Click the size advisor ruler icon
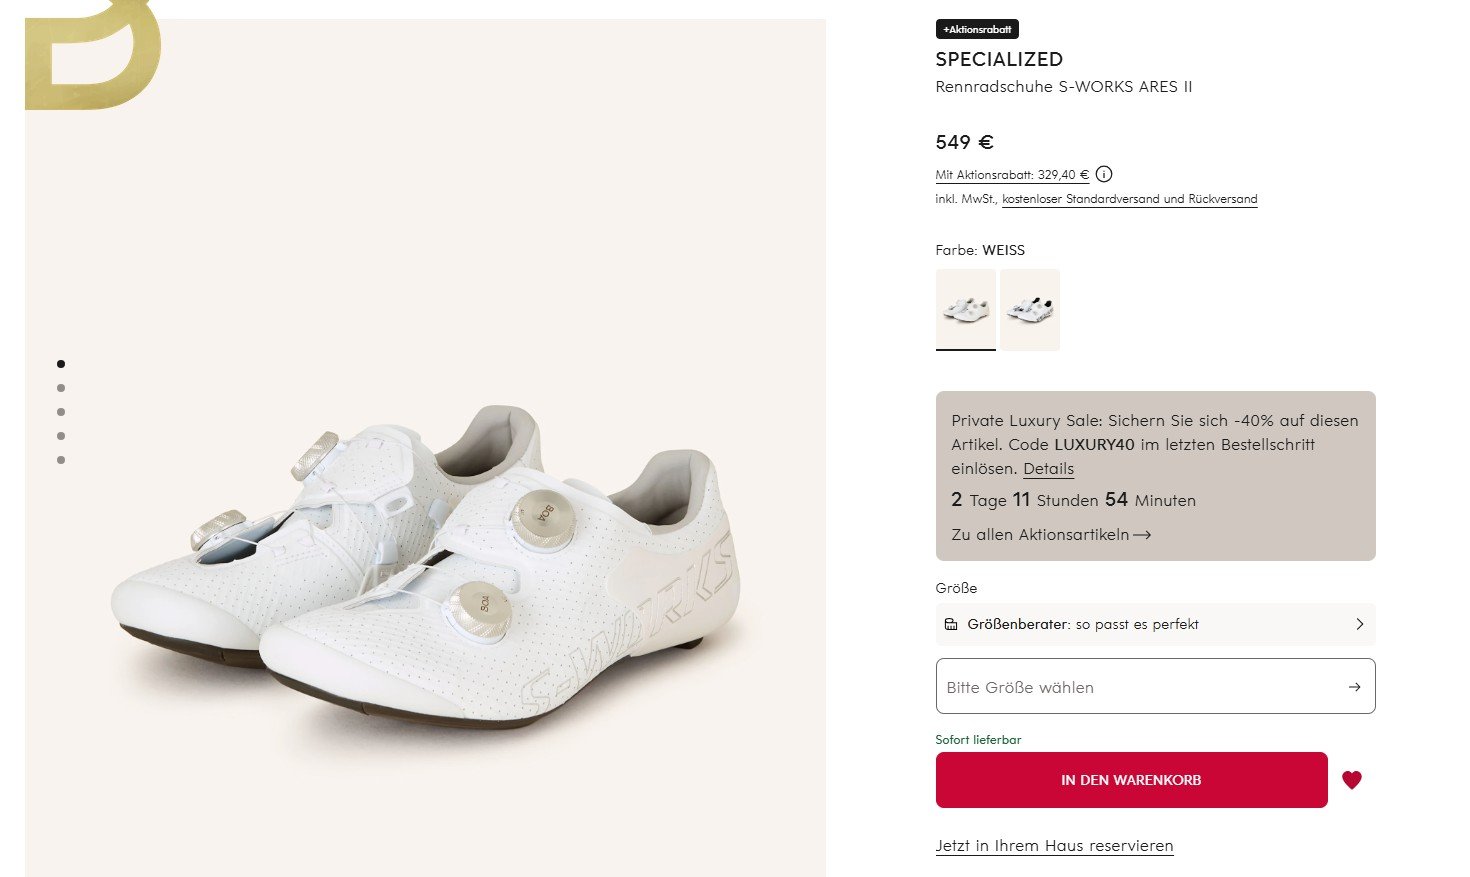 pos(951,624)
